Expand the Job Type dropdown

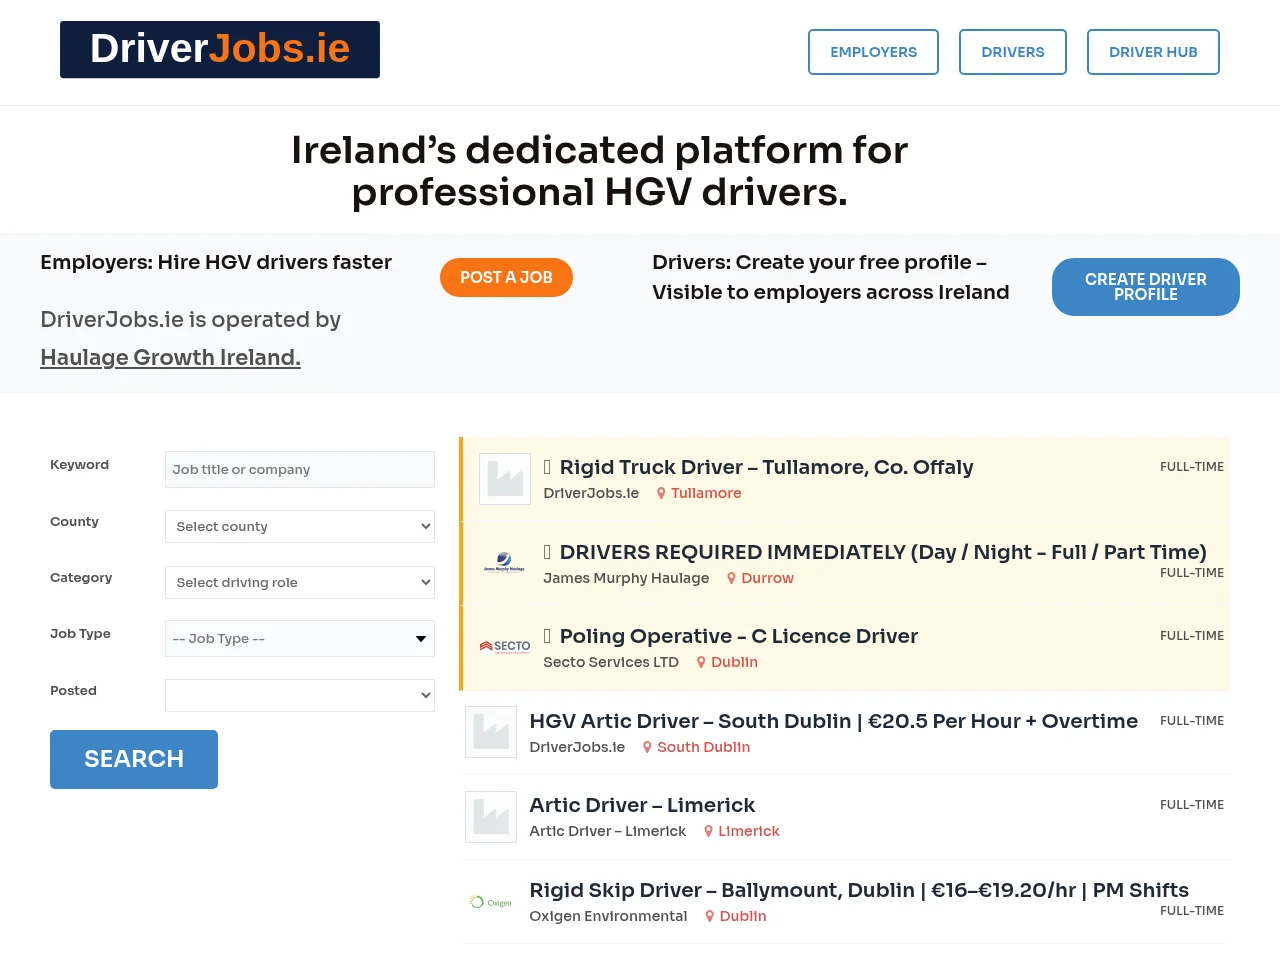300,639
